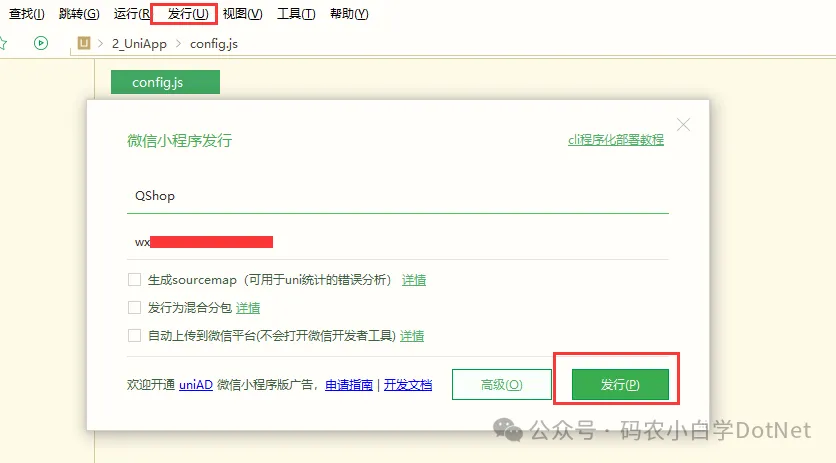Open the 运行(R) menu
The width and height of the screenshot is (836, 463).
click(132, 14)
